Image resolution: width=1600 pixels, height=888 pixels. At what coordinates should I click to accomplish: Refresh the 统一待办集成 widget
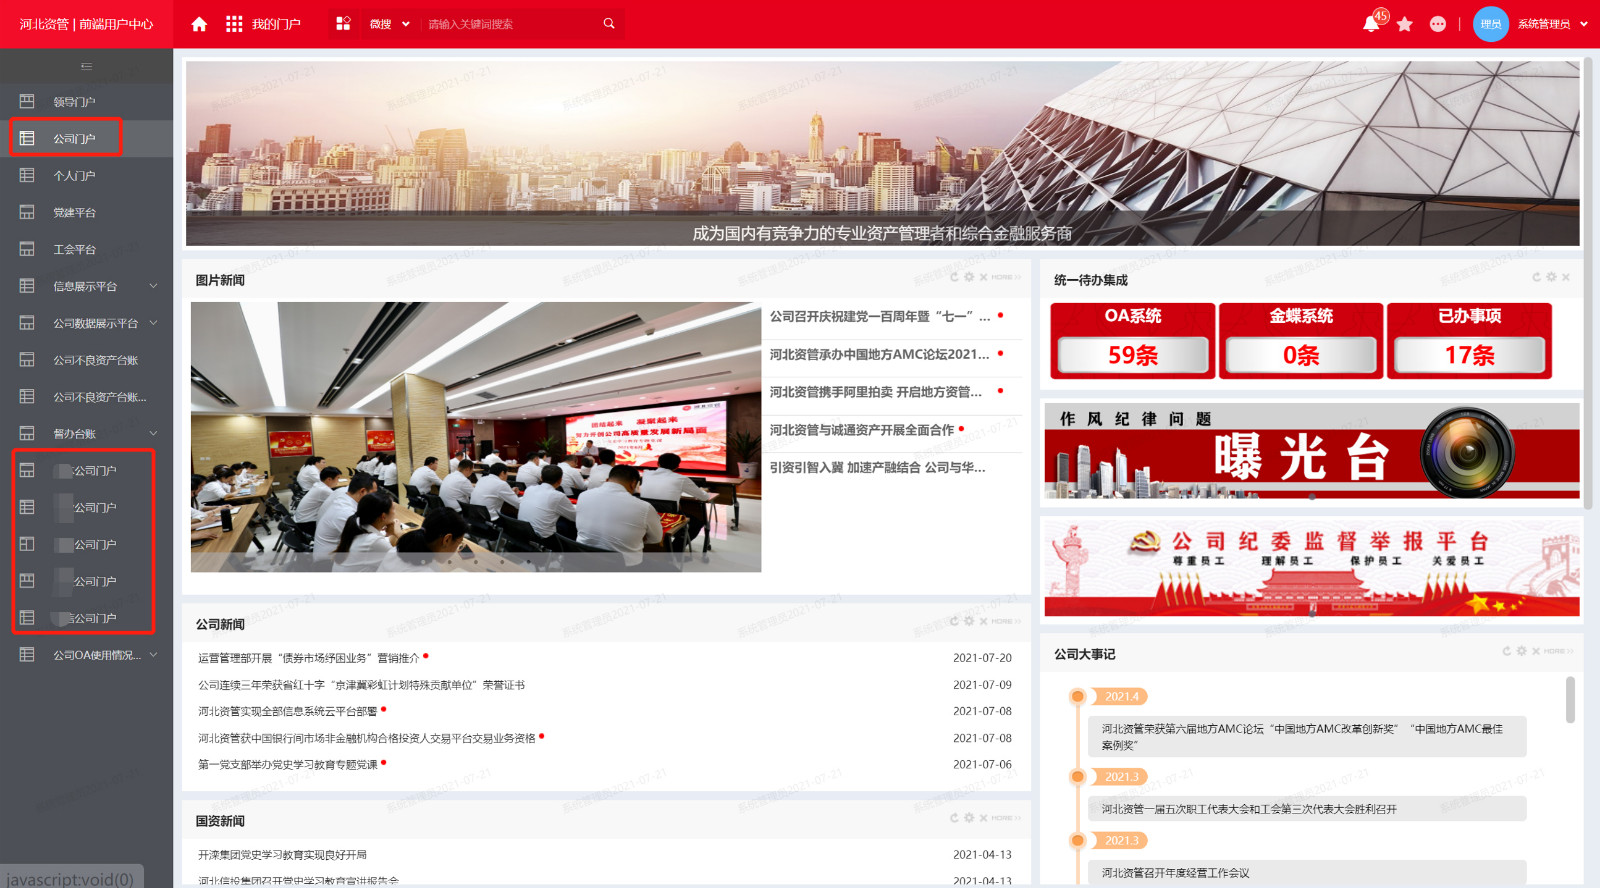pos(1537,277)
